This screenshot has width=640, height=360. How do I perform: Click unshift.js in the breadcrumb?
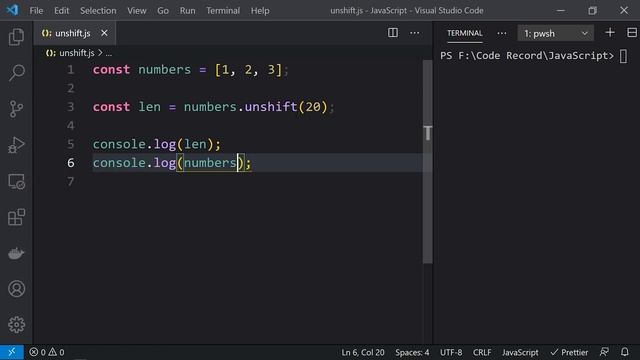pyautogui.click(x=77, y=53)
